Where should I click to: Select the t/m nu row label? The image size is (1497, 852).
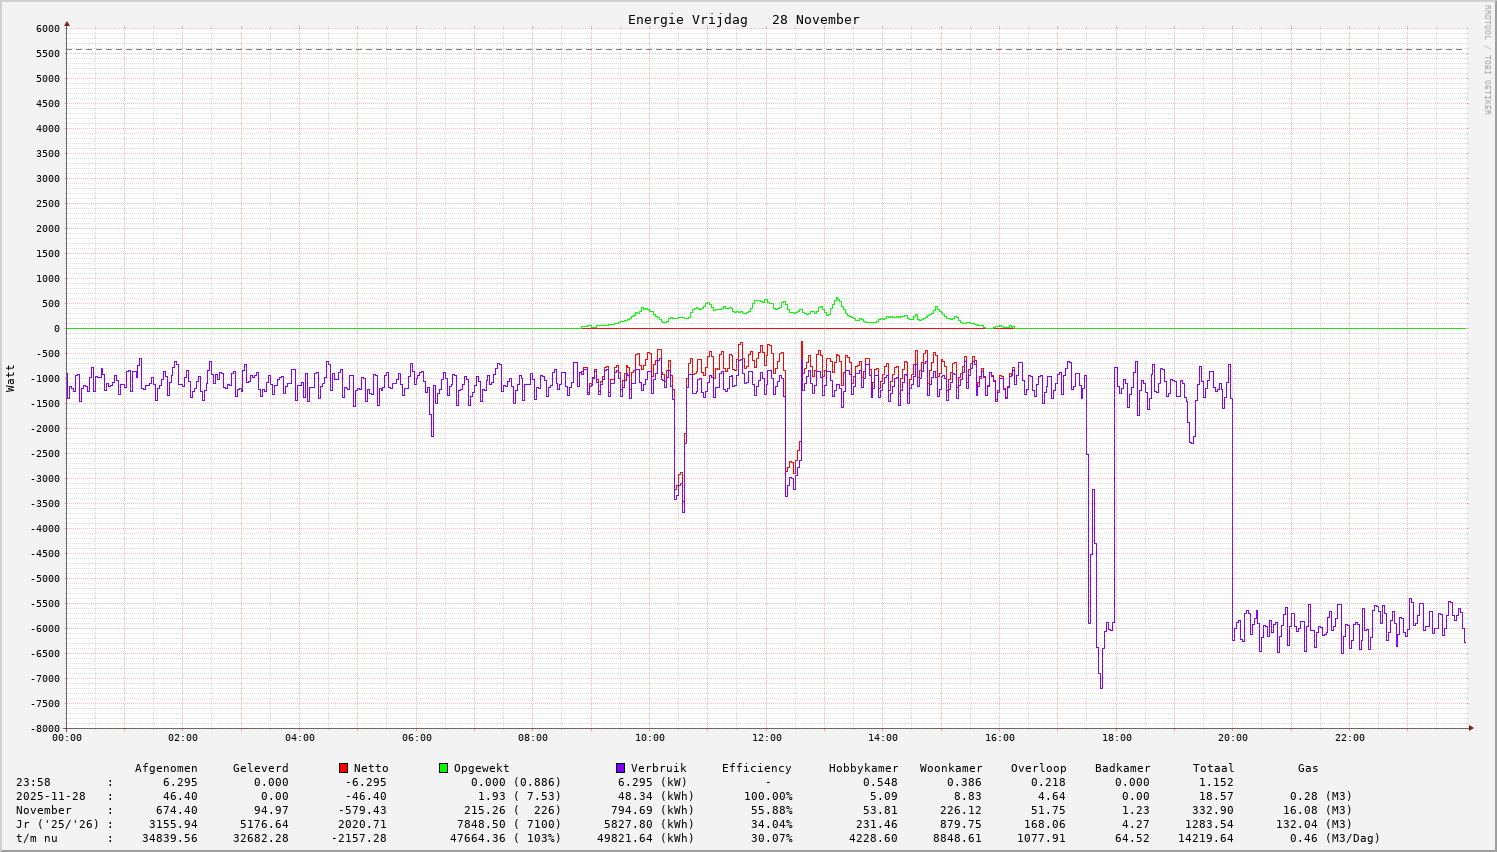click(x=37, y=838)
